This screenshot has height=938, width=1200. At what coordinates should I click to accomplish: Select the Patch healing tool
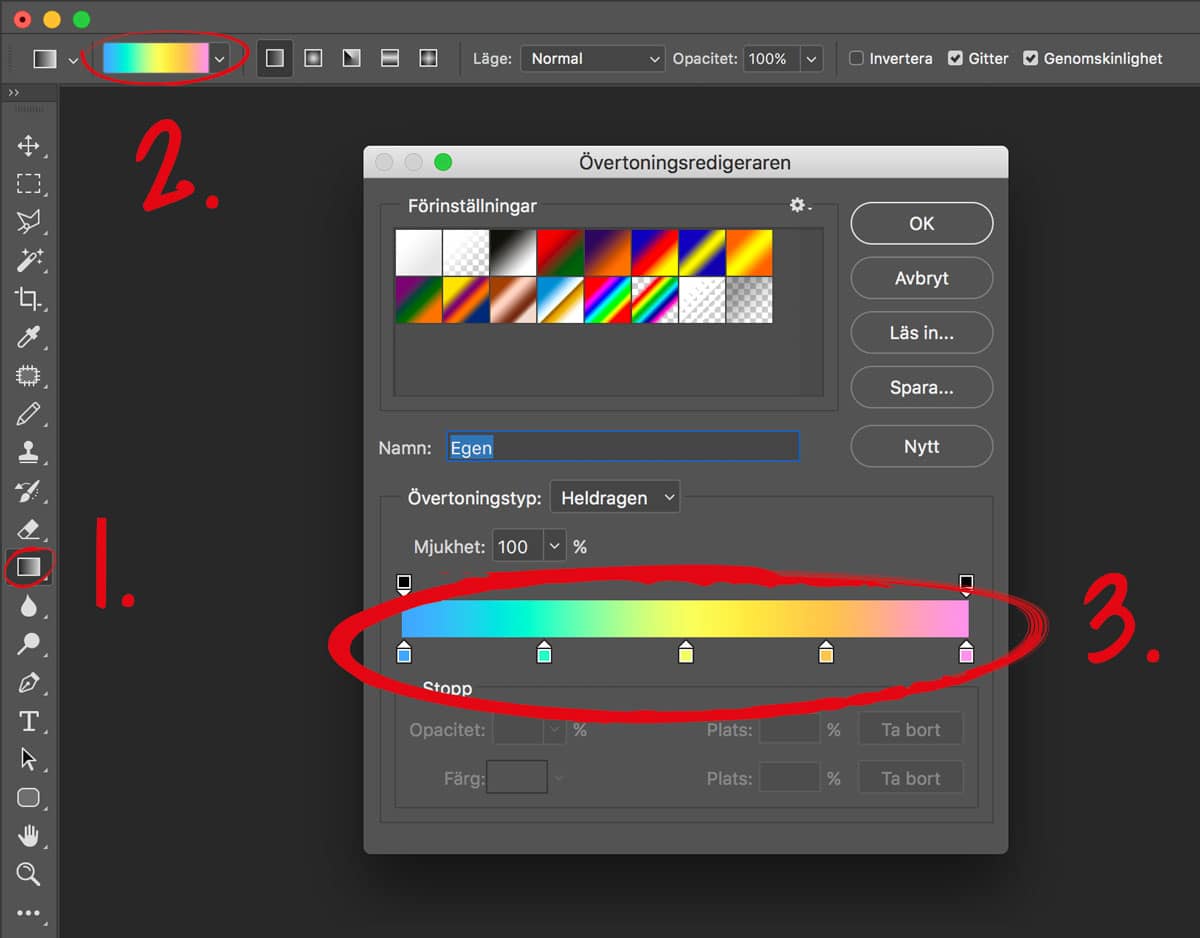pos(28,375)
